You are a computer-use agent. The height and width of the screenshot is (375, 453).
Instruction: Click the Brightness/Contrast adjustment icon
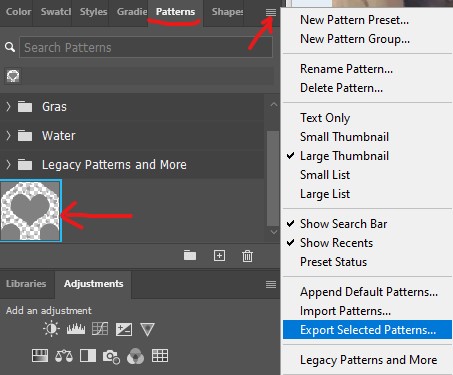[x=52, y=329]
